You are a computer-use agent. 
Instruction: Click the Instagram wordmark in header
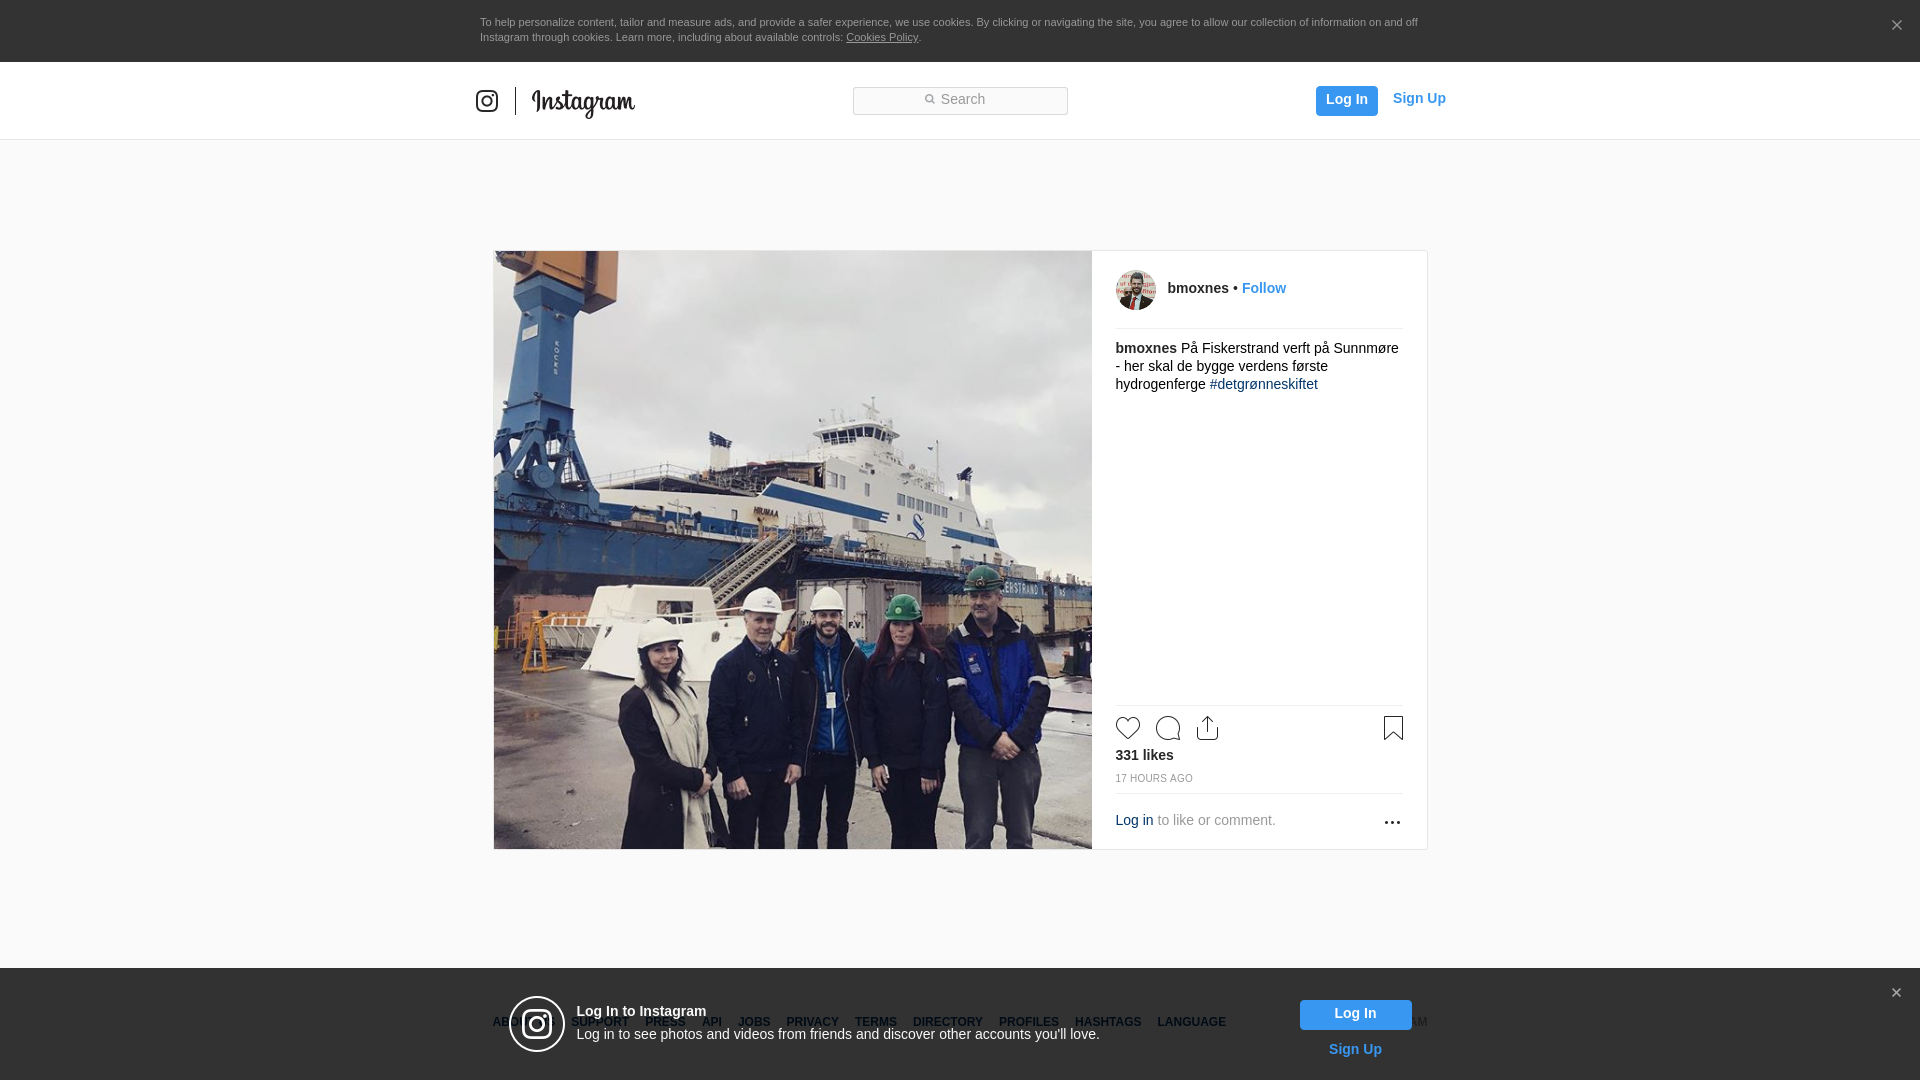point(583,102)
